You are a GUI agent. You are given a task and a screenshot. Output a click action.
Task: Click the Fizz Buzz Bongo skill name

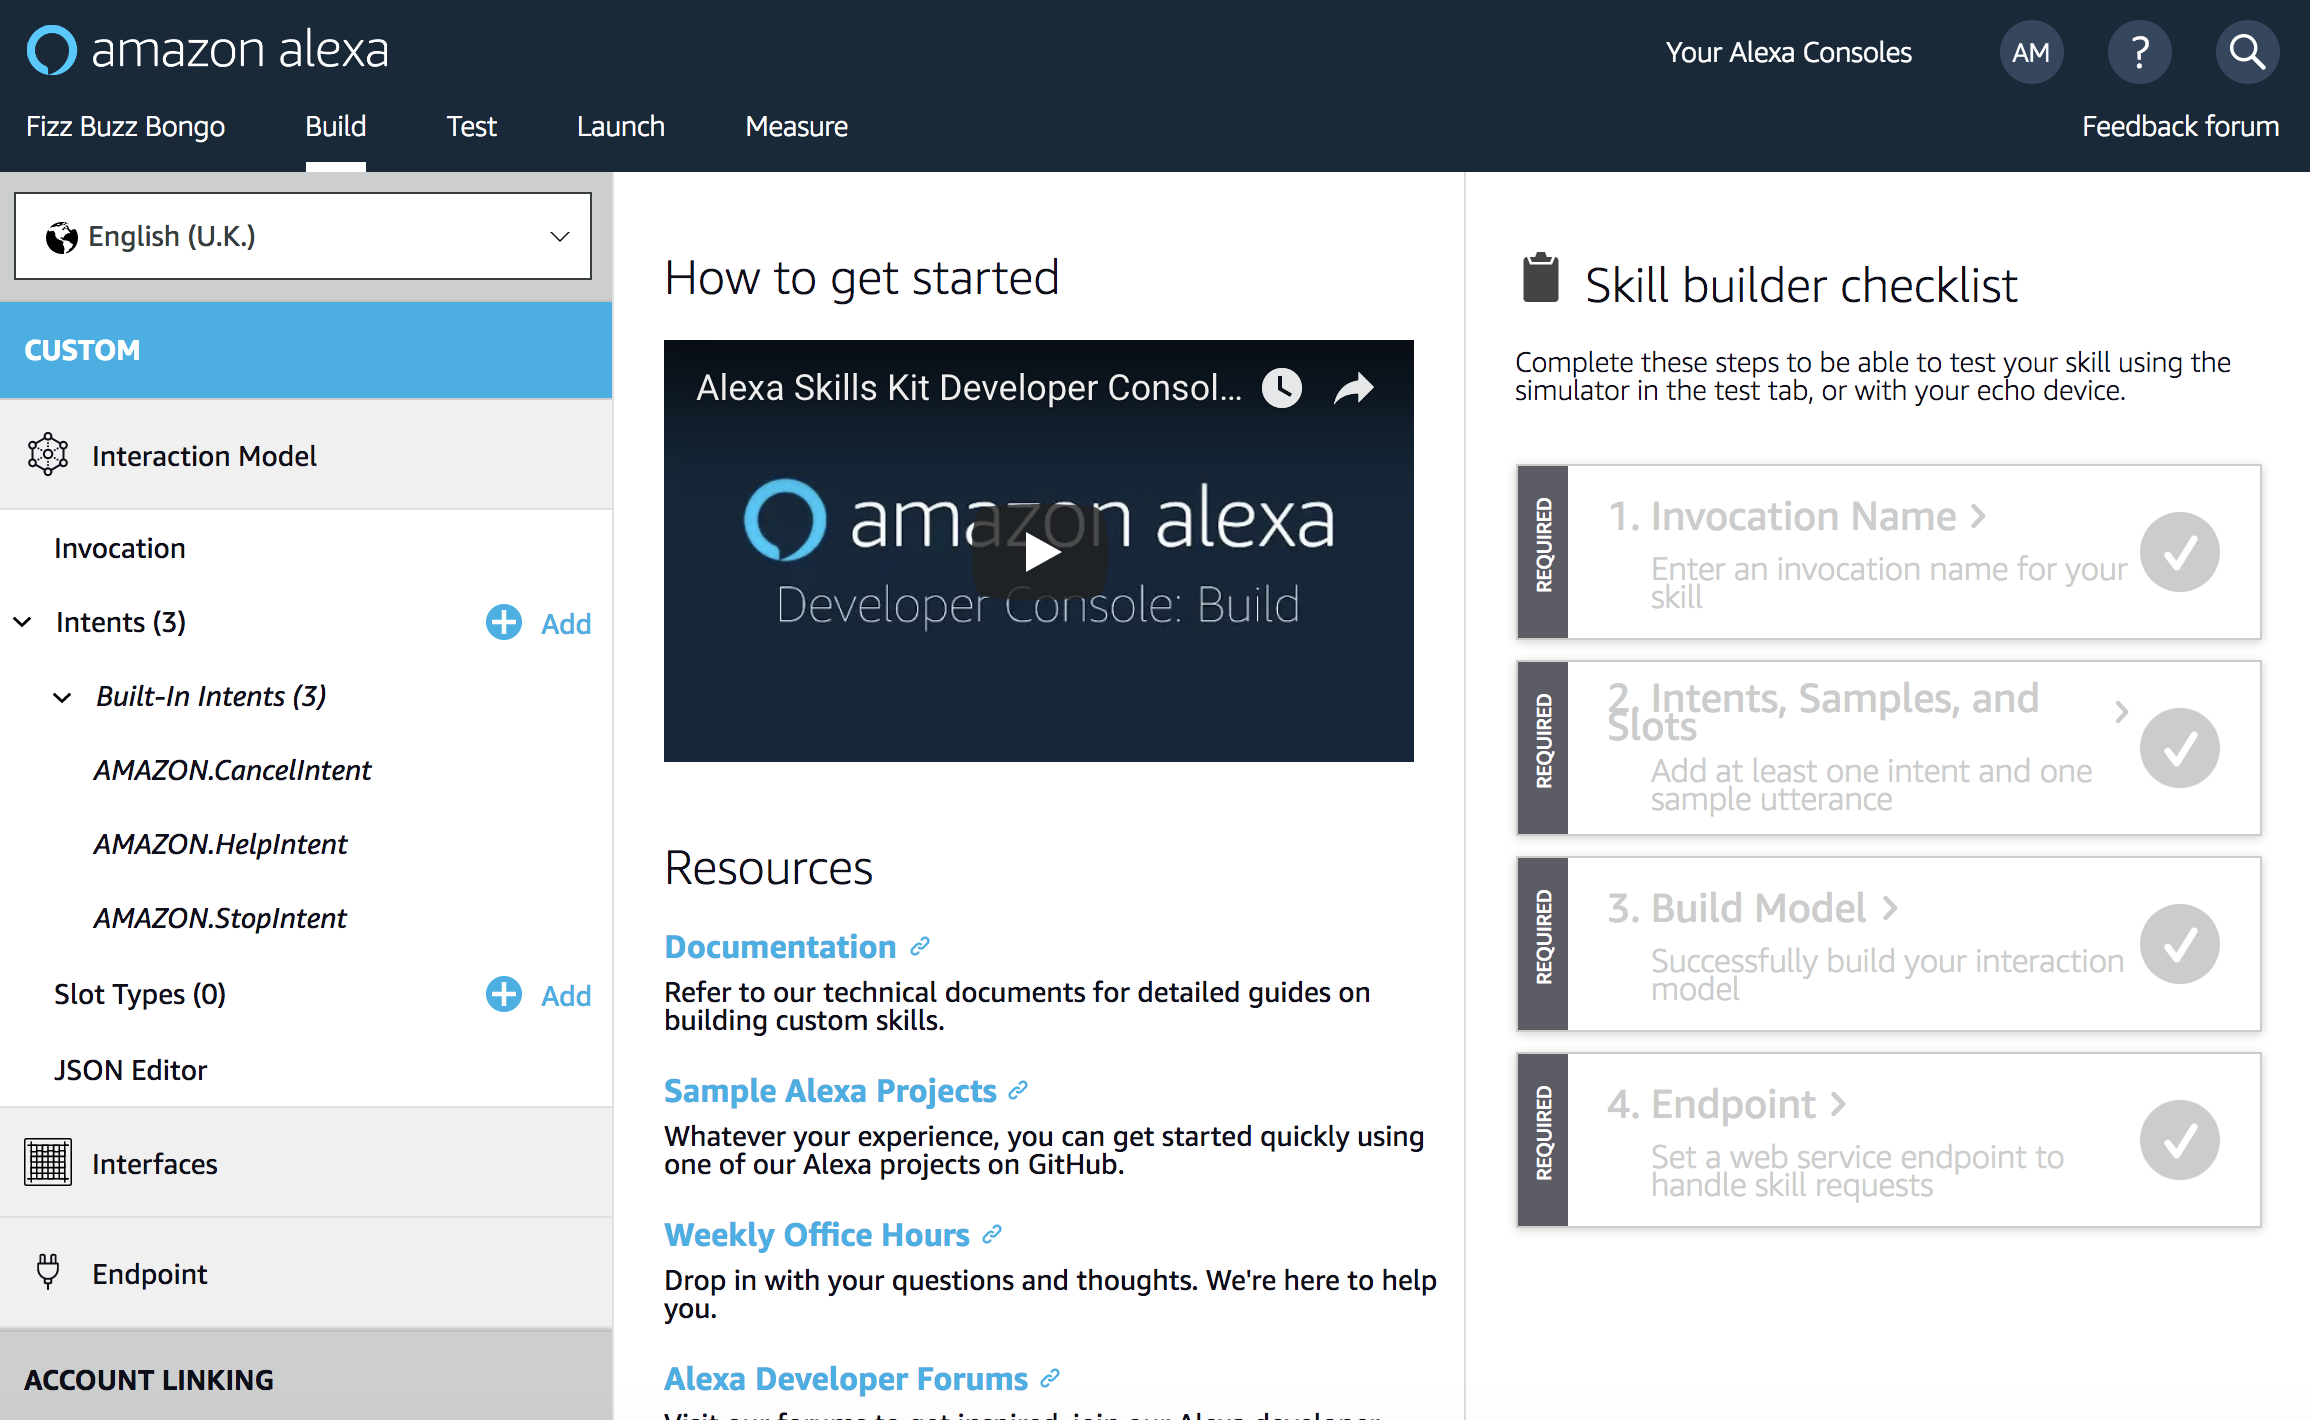(x=125, y=126)
